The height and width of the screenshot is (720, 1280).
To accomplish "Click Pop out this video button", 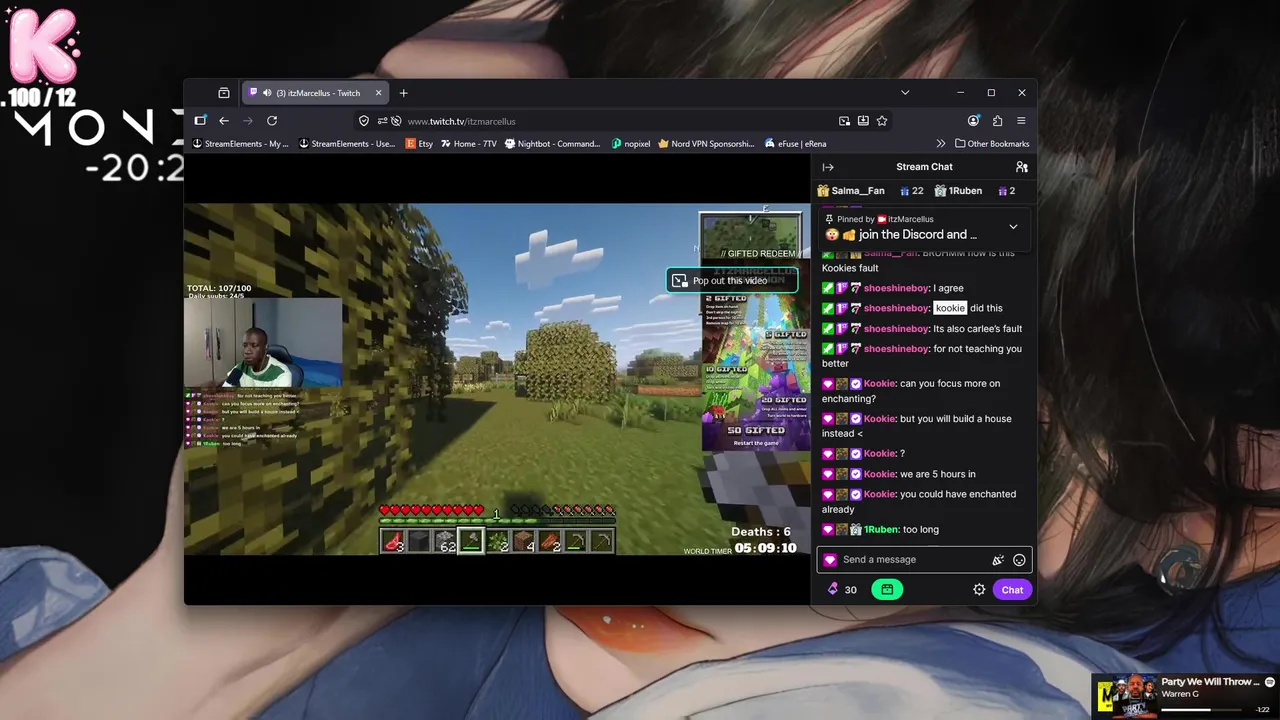I will point(731,281).
